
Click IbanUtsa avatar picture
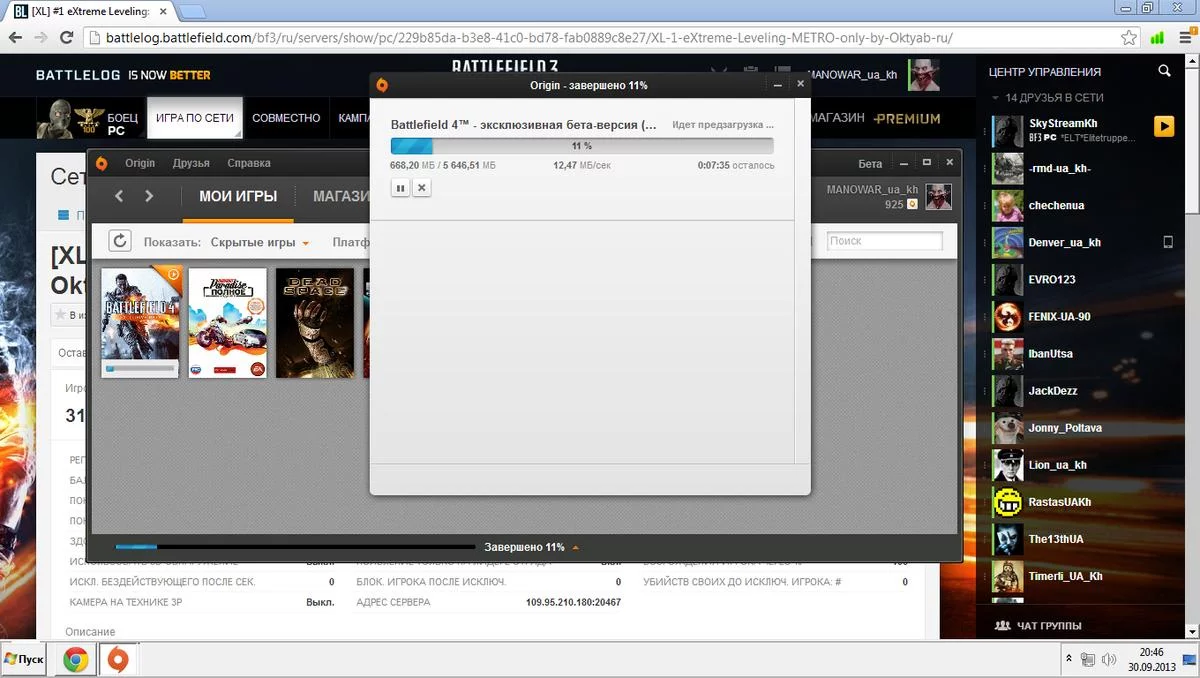pyautogui.click(x=1008, y=354)
